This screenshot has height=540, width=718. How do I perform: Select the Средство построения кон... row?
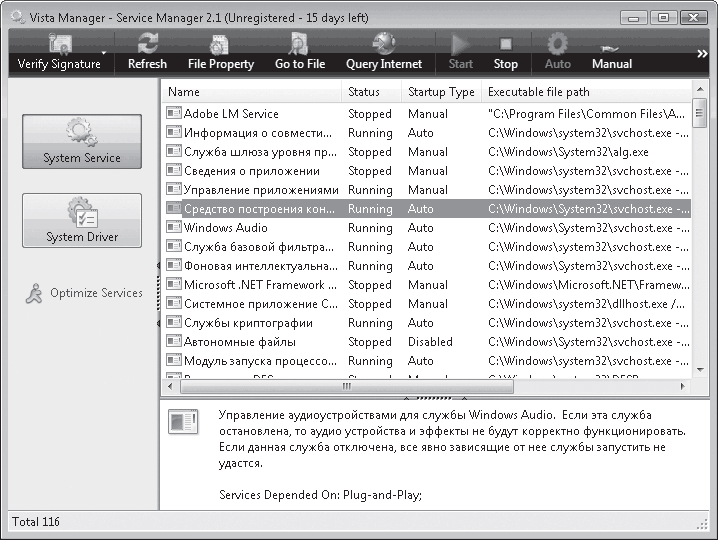(x=426, y=209)
